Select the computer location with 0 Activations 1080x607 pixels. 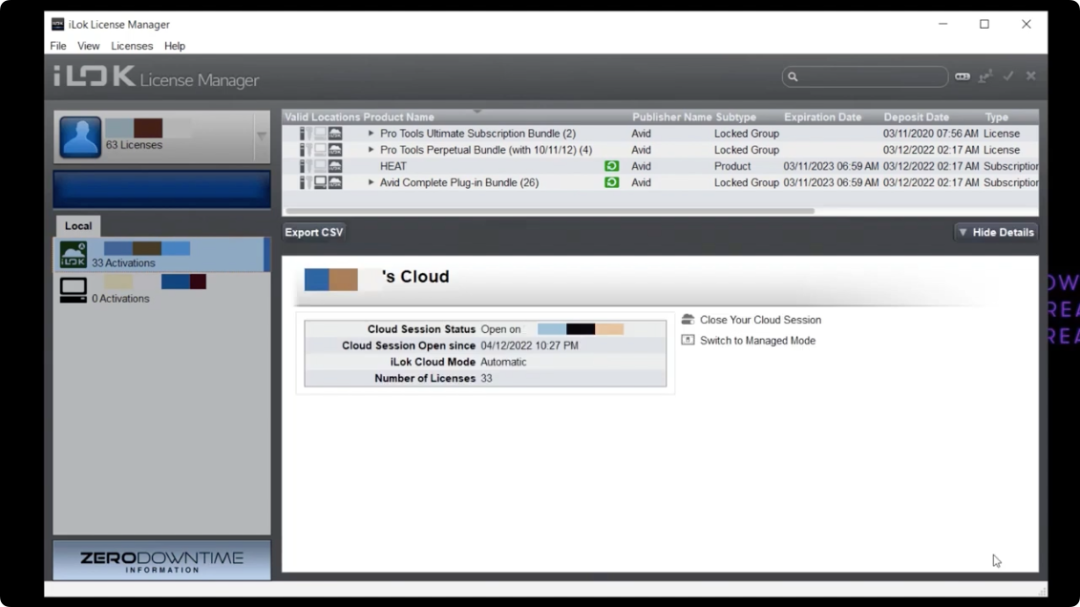coord(73,290)
